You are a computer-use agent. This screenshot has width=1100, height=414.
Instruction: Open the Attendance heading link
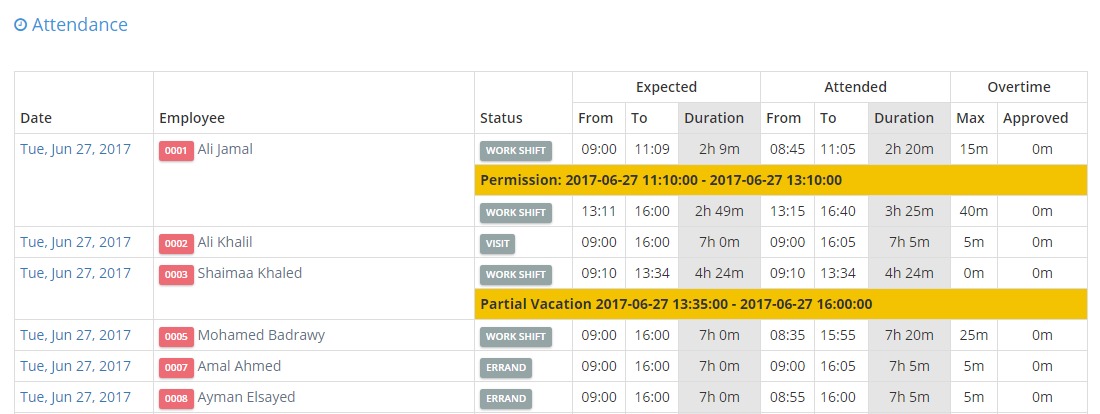point(79,25)
